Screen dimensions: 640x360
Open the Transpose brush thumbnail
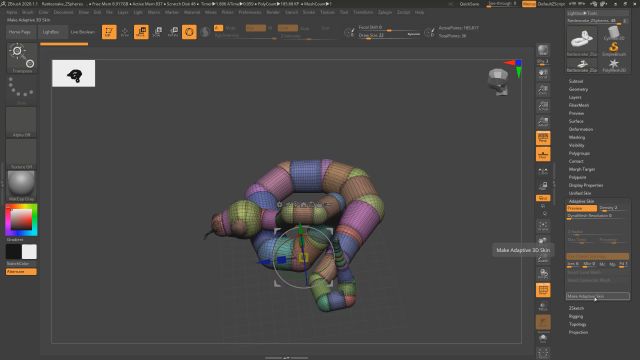pos(21,58)
